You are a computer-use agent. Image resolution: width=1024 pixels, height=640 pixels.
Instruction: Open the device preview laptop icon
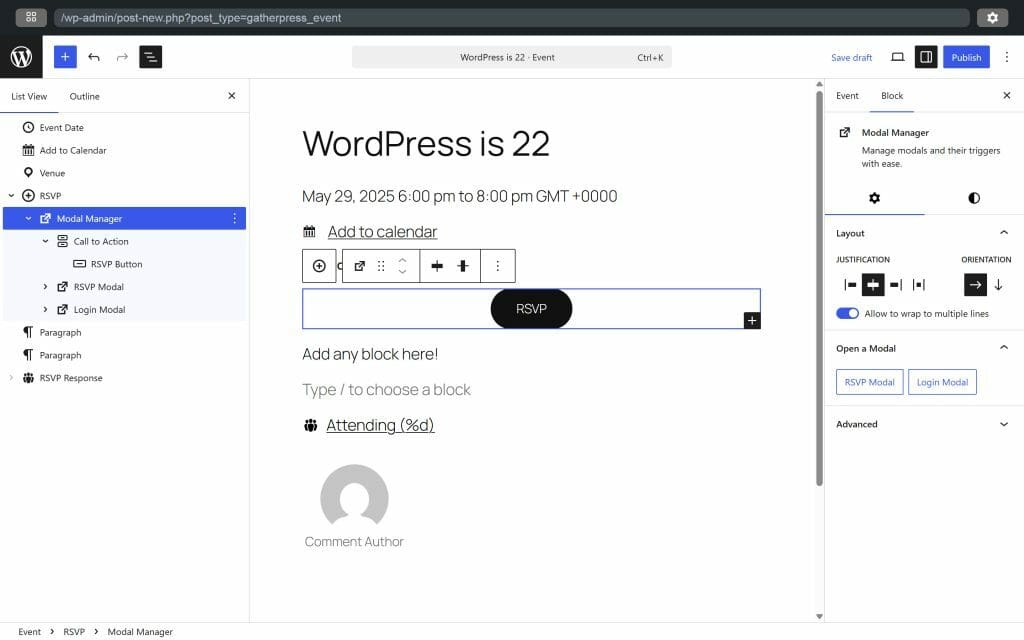(x=897, y=57)
